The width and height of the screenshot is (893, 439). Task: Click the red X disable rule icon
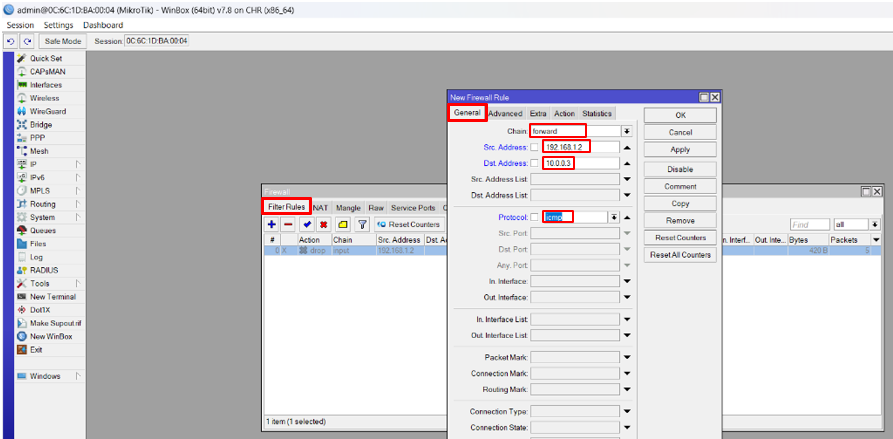click(x=324, y=224)
